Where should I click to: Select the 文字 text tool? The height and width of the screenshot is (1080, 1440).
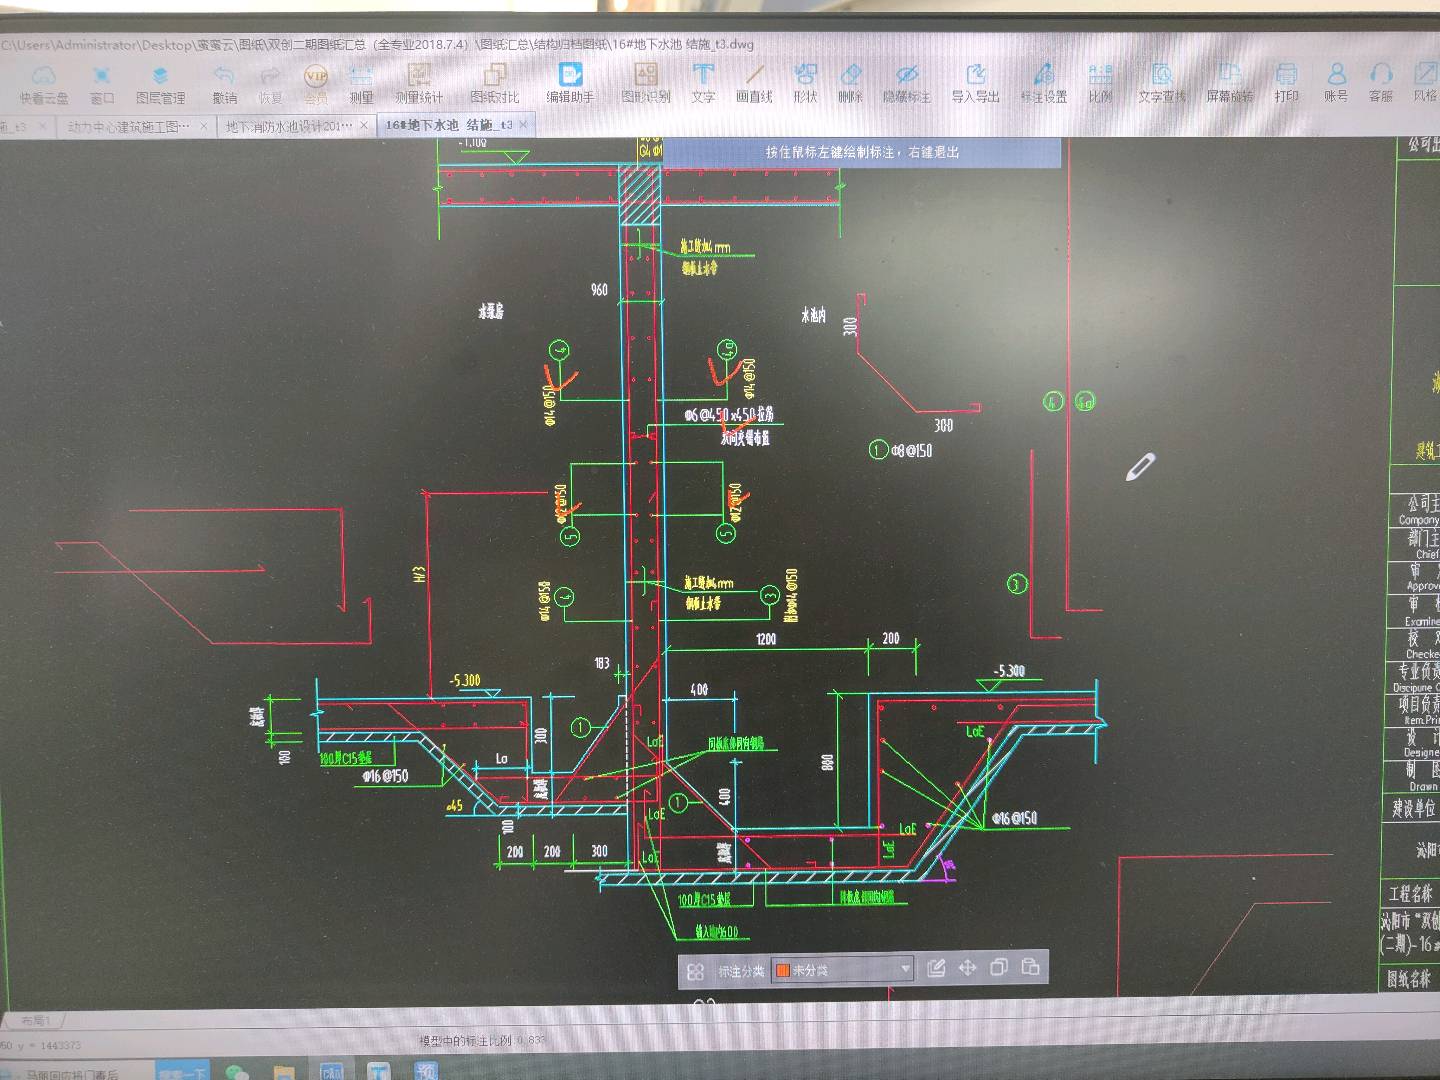[x=703, y=84]
